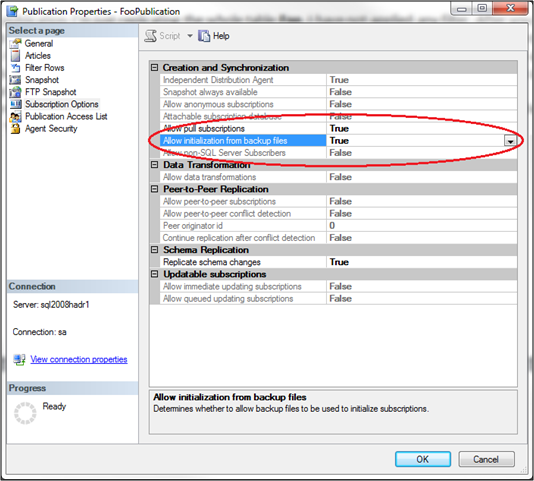This screenshot has height=481, width=534.
Task: Click the FTP Snapshot page icon
Action: 15,92
